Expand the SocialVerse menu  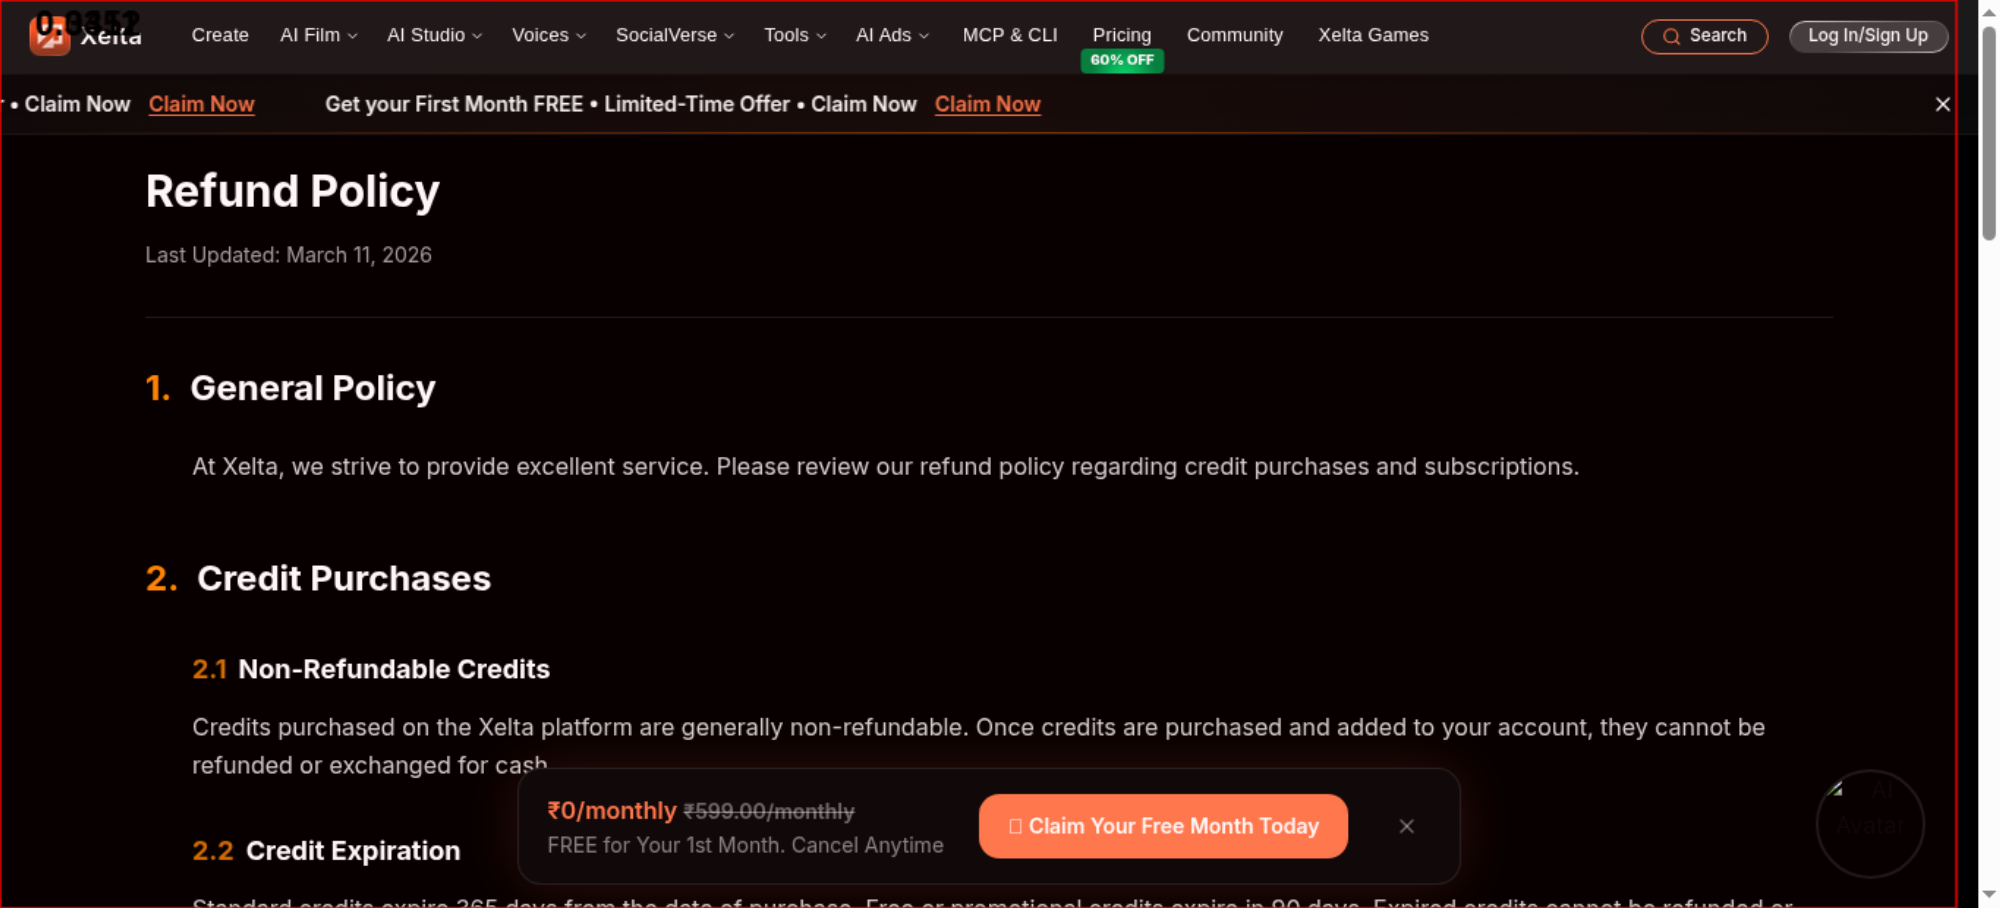coord(675,35)
